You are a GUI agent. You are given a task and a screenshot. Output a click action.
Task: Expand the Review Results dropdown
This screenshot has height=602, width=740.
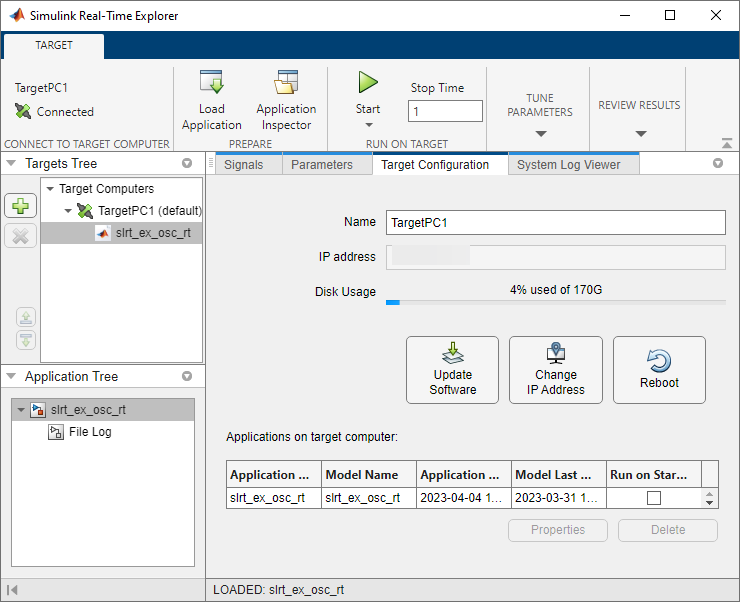(x=640, y=133)
